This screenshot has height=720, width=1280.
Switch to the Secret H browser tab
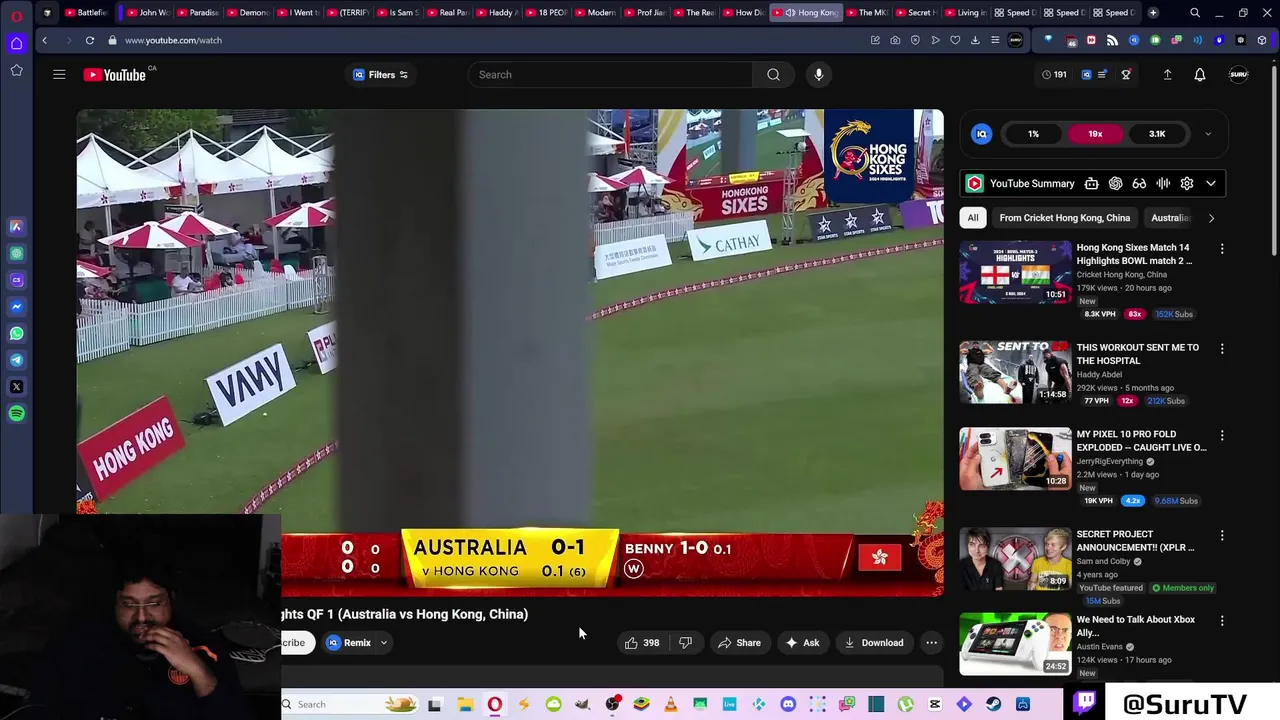pyautogui.click(x=917, y=13)
